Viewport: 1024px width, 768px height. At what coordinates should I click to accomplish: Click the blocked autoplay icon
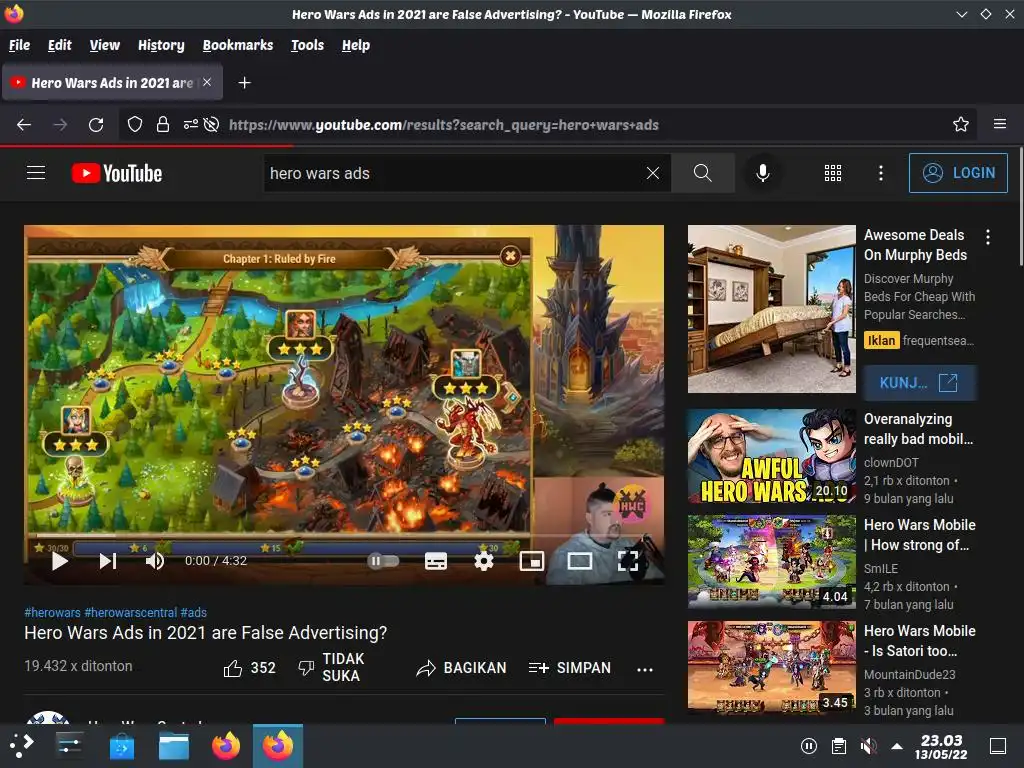(211, 125)
